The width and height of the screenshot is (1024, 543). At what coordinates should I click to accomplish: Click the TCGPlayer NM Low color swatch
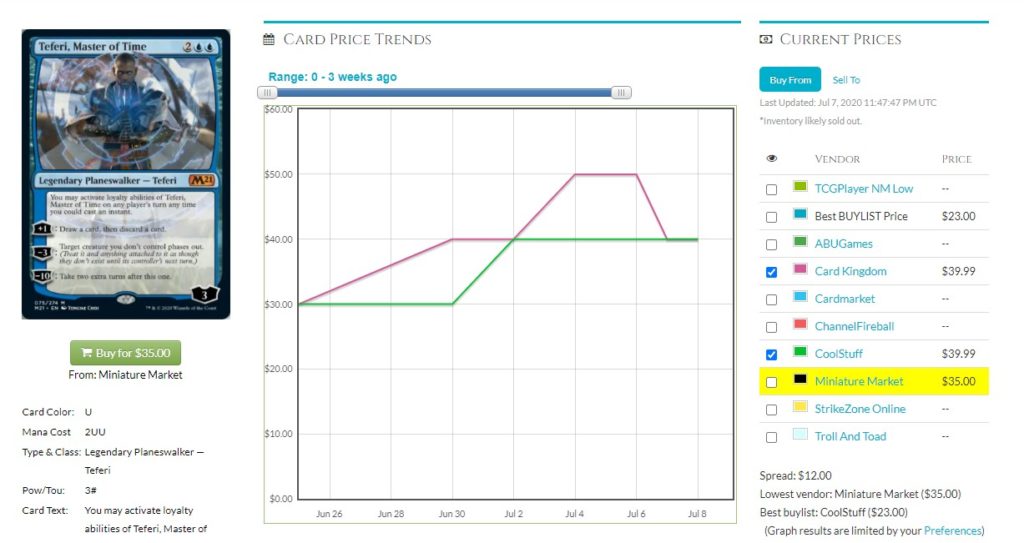pyautogui.click(x=800, y=186)
